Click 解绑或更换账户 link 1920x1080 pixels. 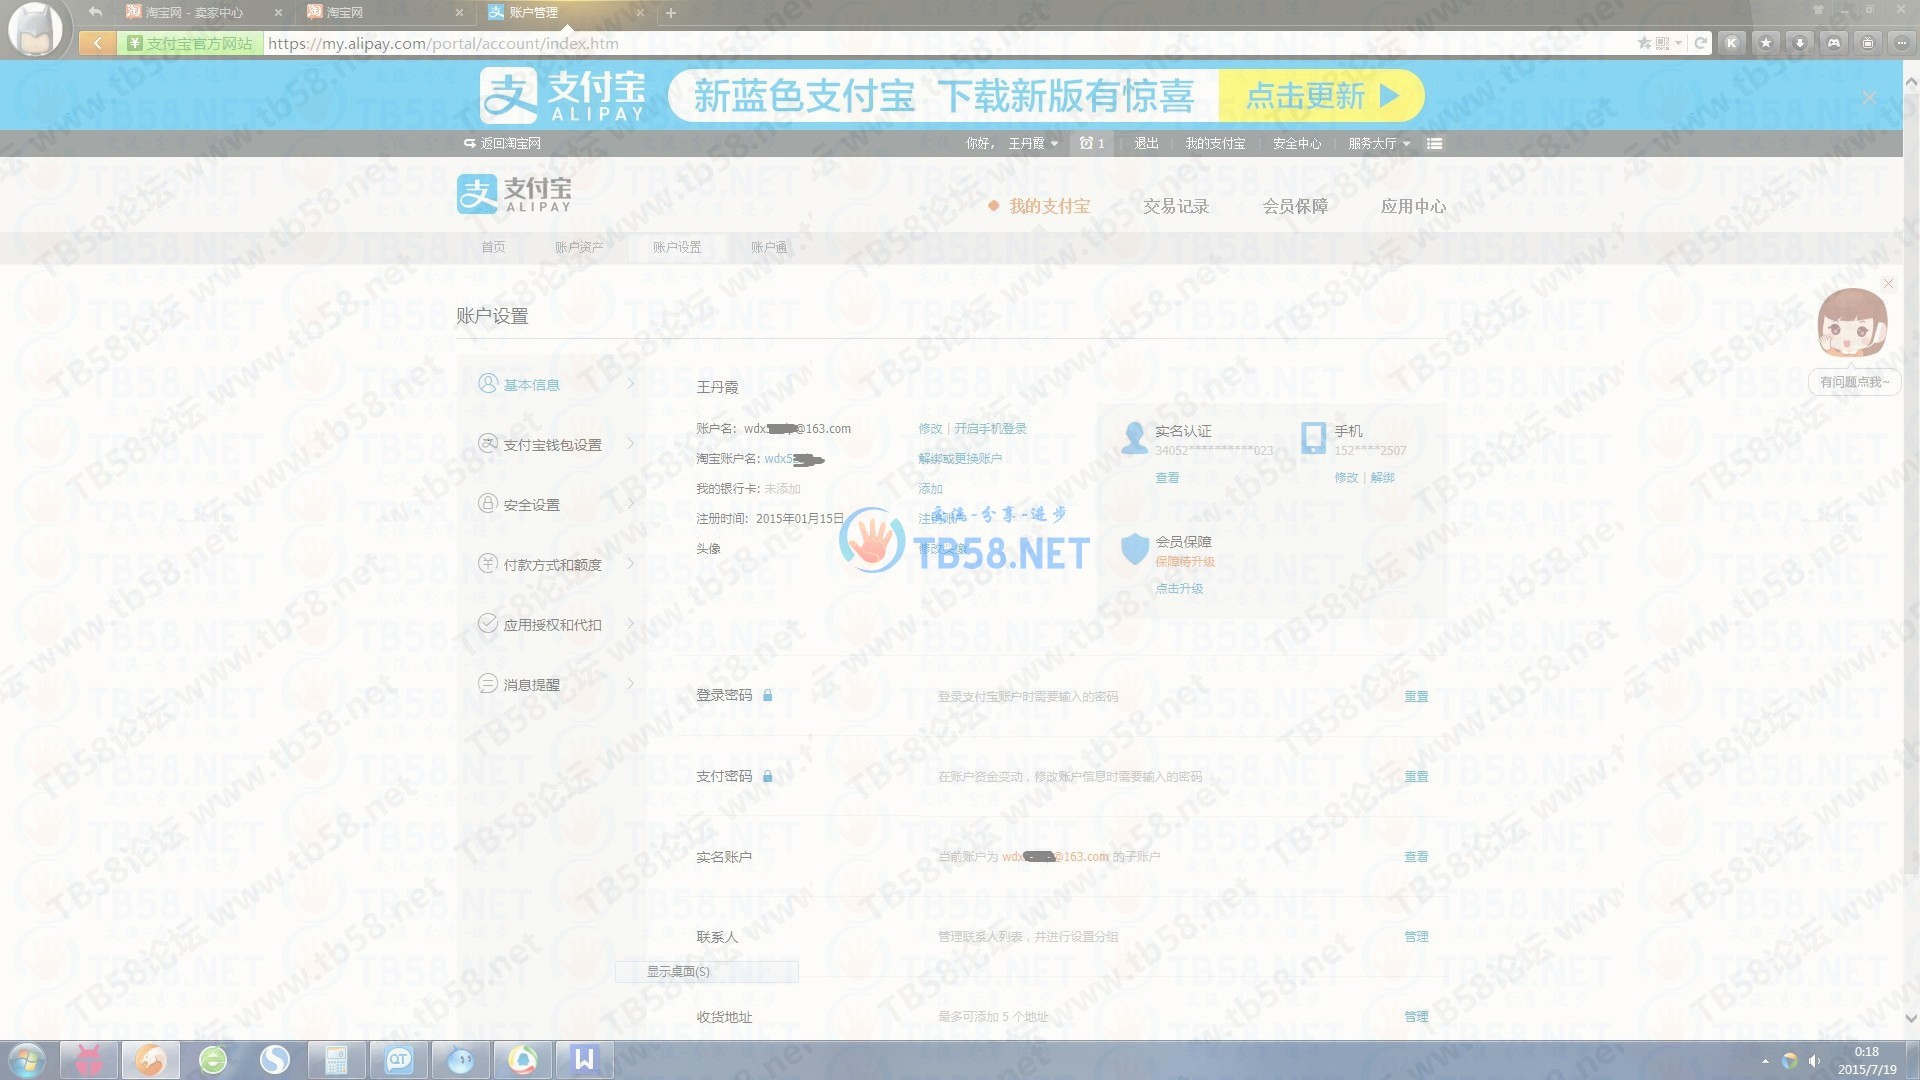(x=960, y=458)
